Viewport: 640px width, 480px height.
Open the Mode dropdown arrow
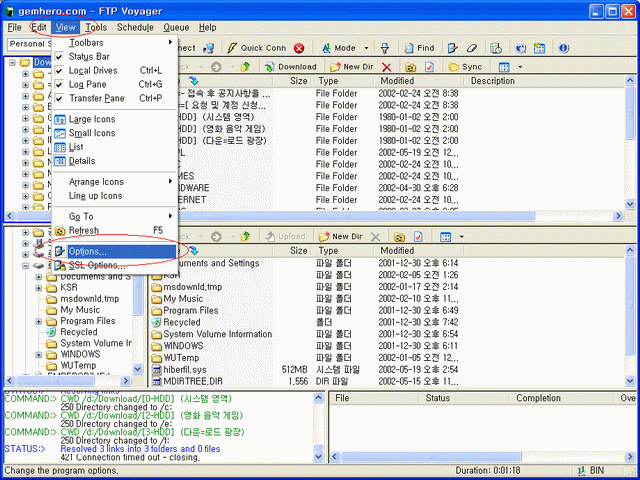click(x=366, y=48)
